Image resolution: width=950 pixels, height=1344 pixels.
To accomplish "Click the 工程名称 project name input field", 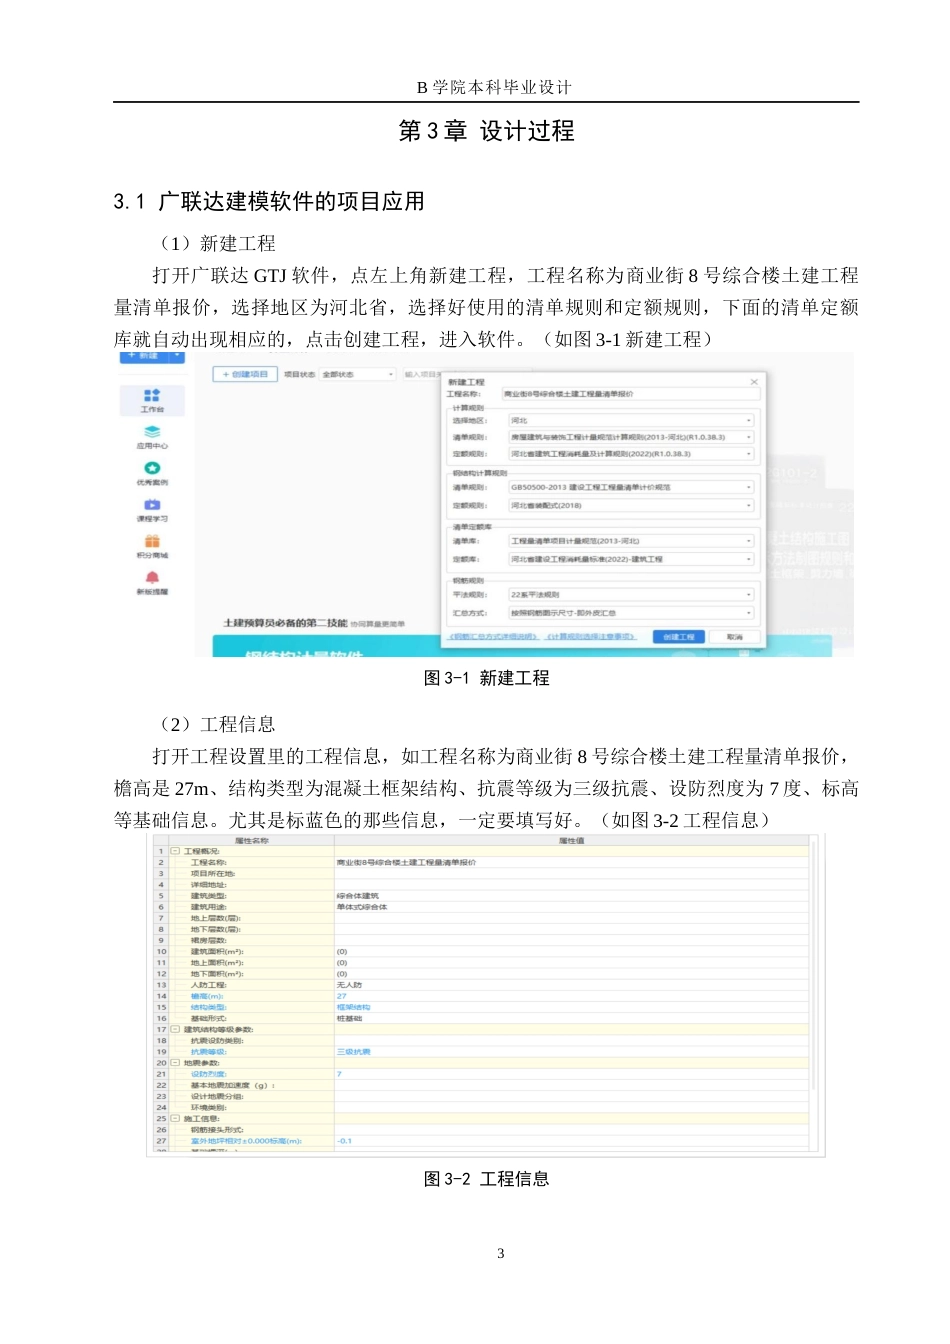I will (x=632, y=394).
